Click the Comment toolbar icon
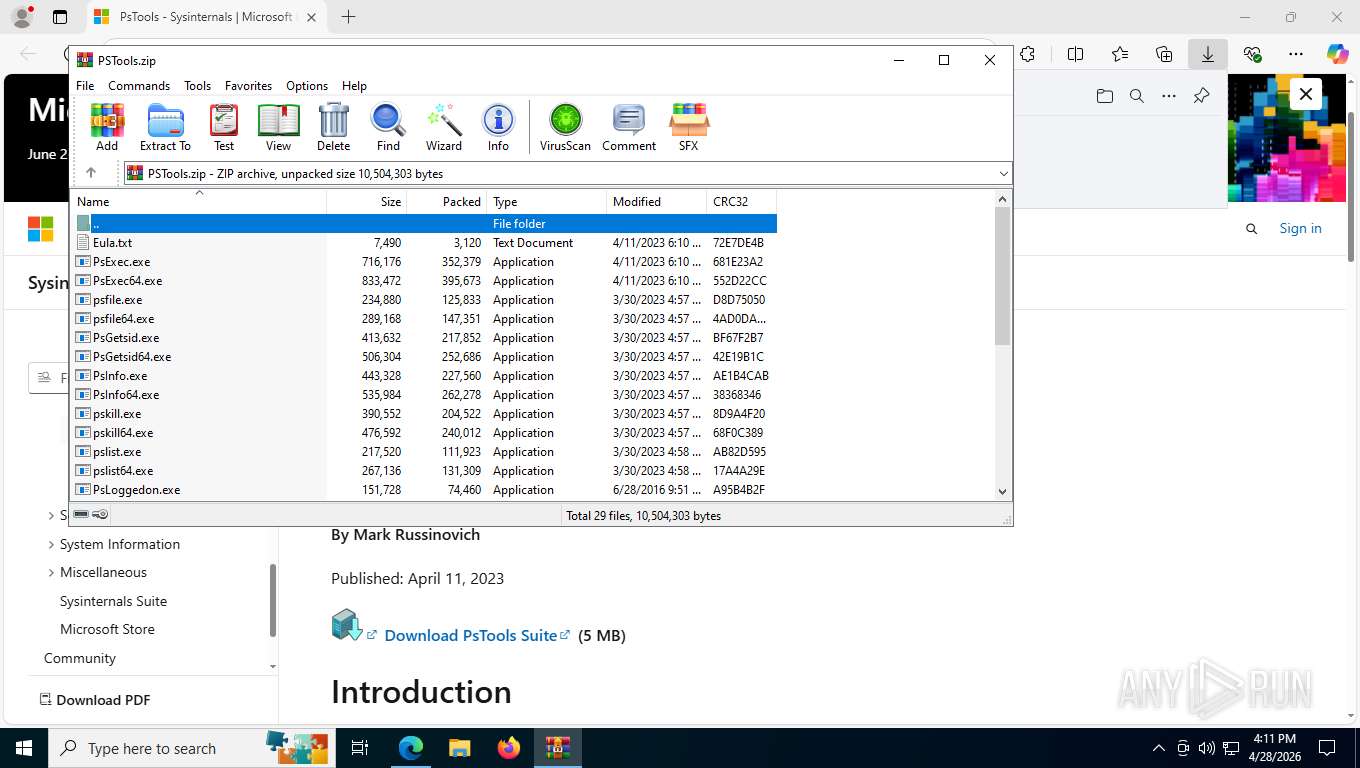 click(629, 127)
